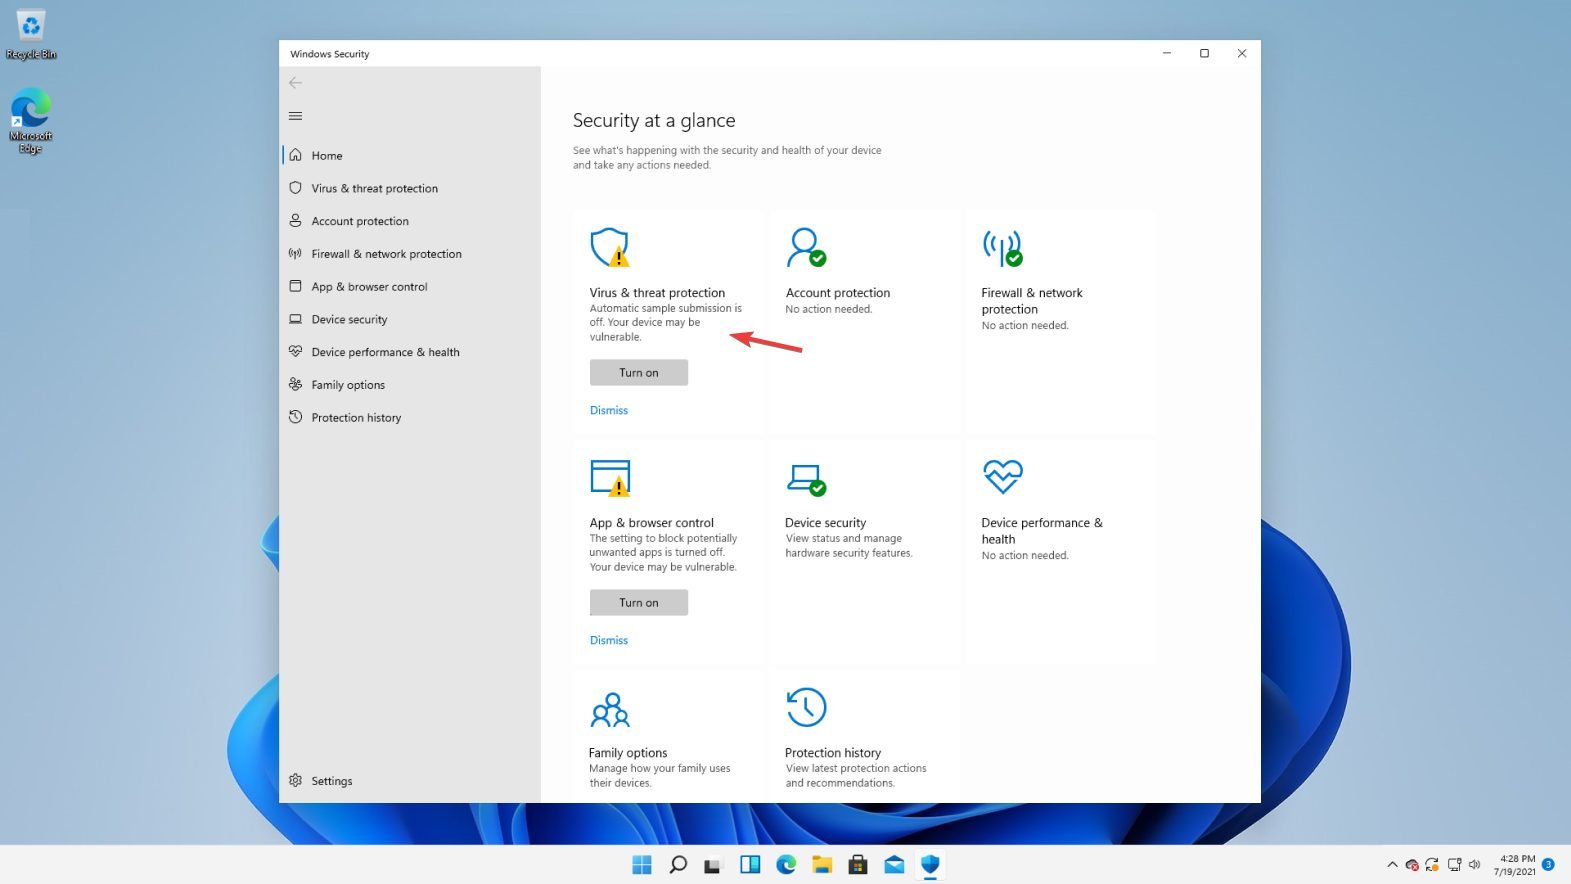Click the App & browser control window tile icon
The height and width of the screenshot is (884, 1571).
[610, 477]
